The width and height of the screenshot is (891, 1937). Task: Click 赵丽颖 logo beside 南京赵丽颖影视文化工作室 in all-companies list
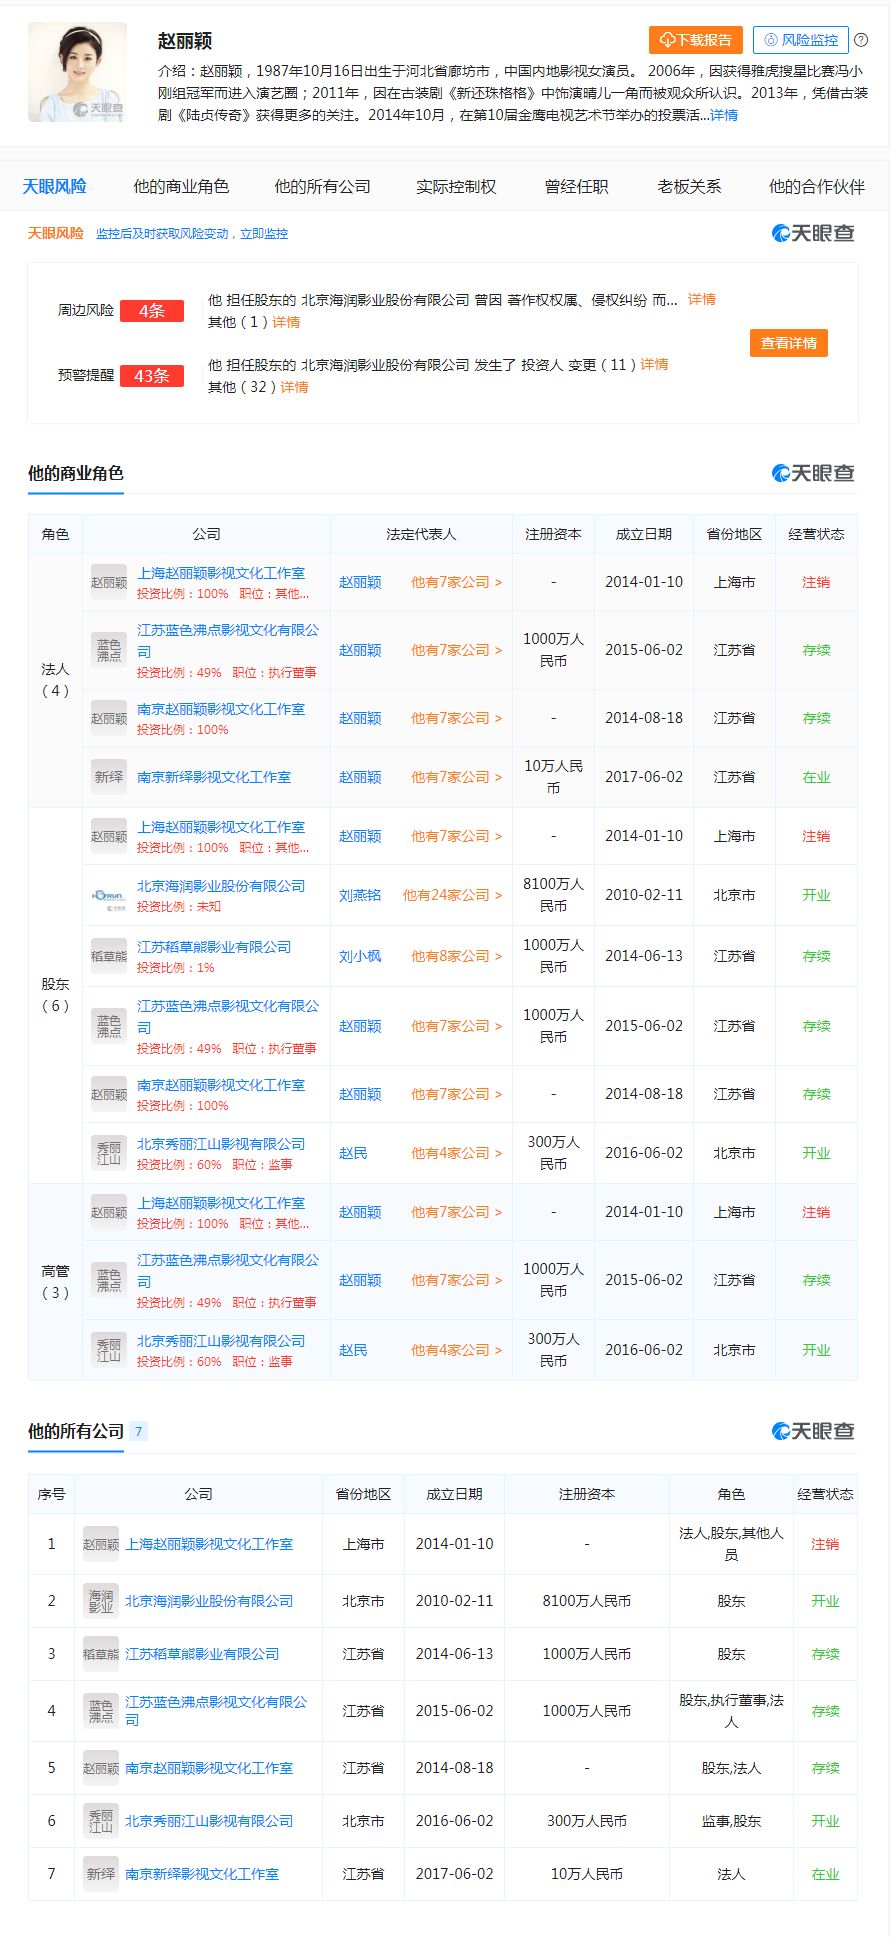[x=101, y=1768]
